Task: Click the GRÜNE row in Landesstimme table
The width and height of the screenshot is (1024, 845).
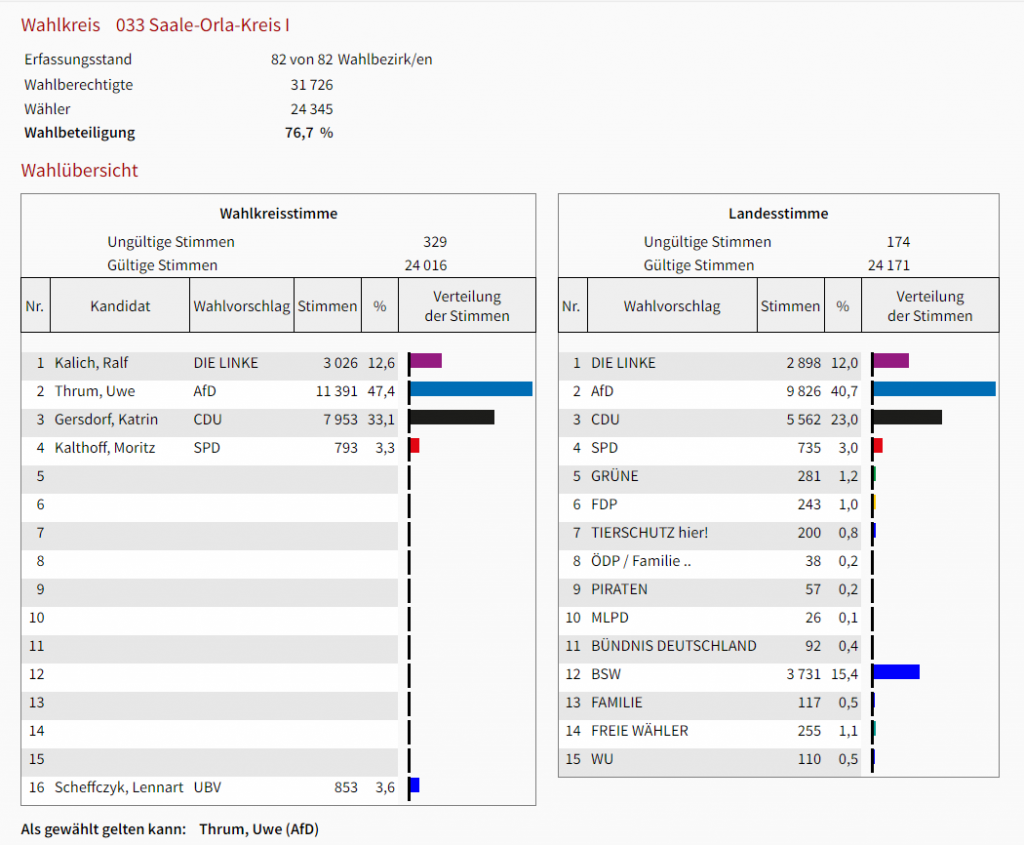Action: (614, 476)
